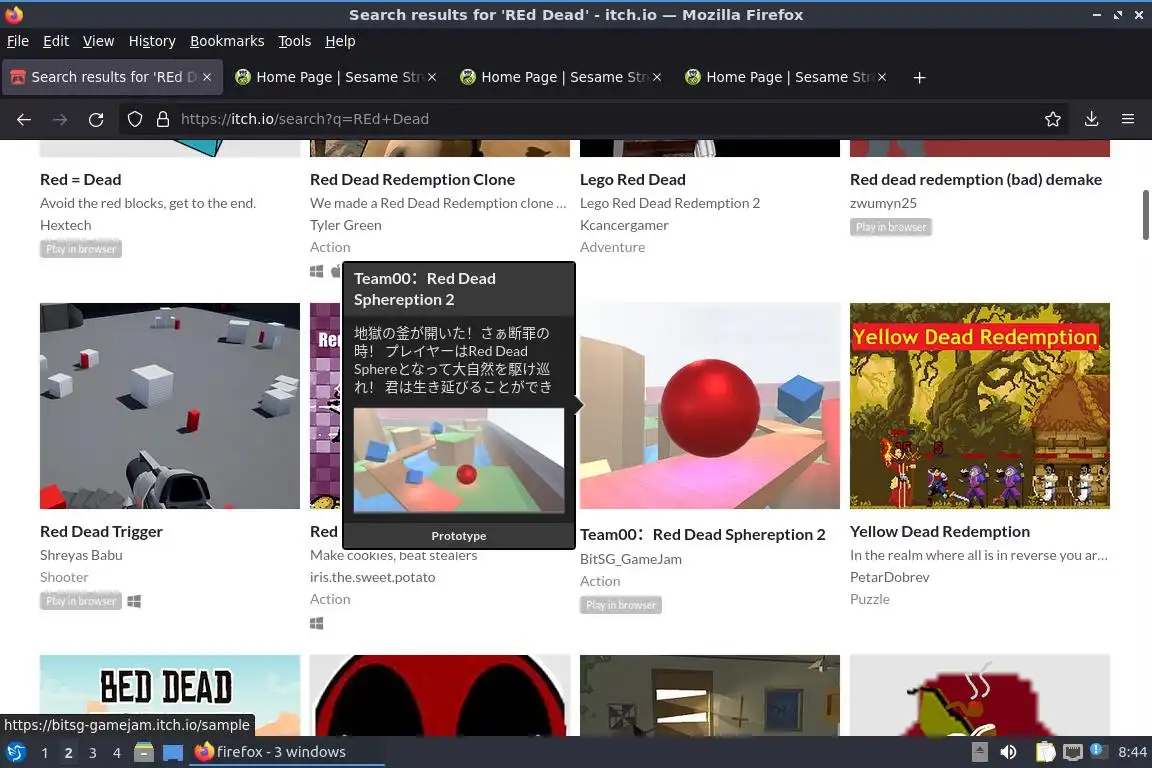Open tracking protection shield icon

coord(134,119)
